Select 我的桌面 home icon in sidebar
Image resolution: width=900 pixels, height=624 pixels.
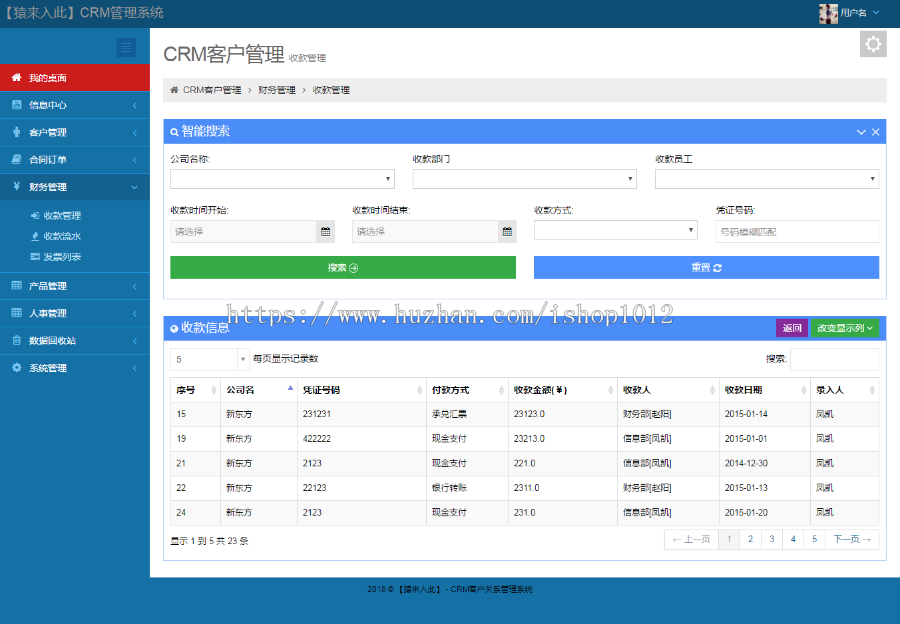pyautogui.click(x=14, y=77)
